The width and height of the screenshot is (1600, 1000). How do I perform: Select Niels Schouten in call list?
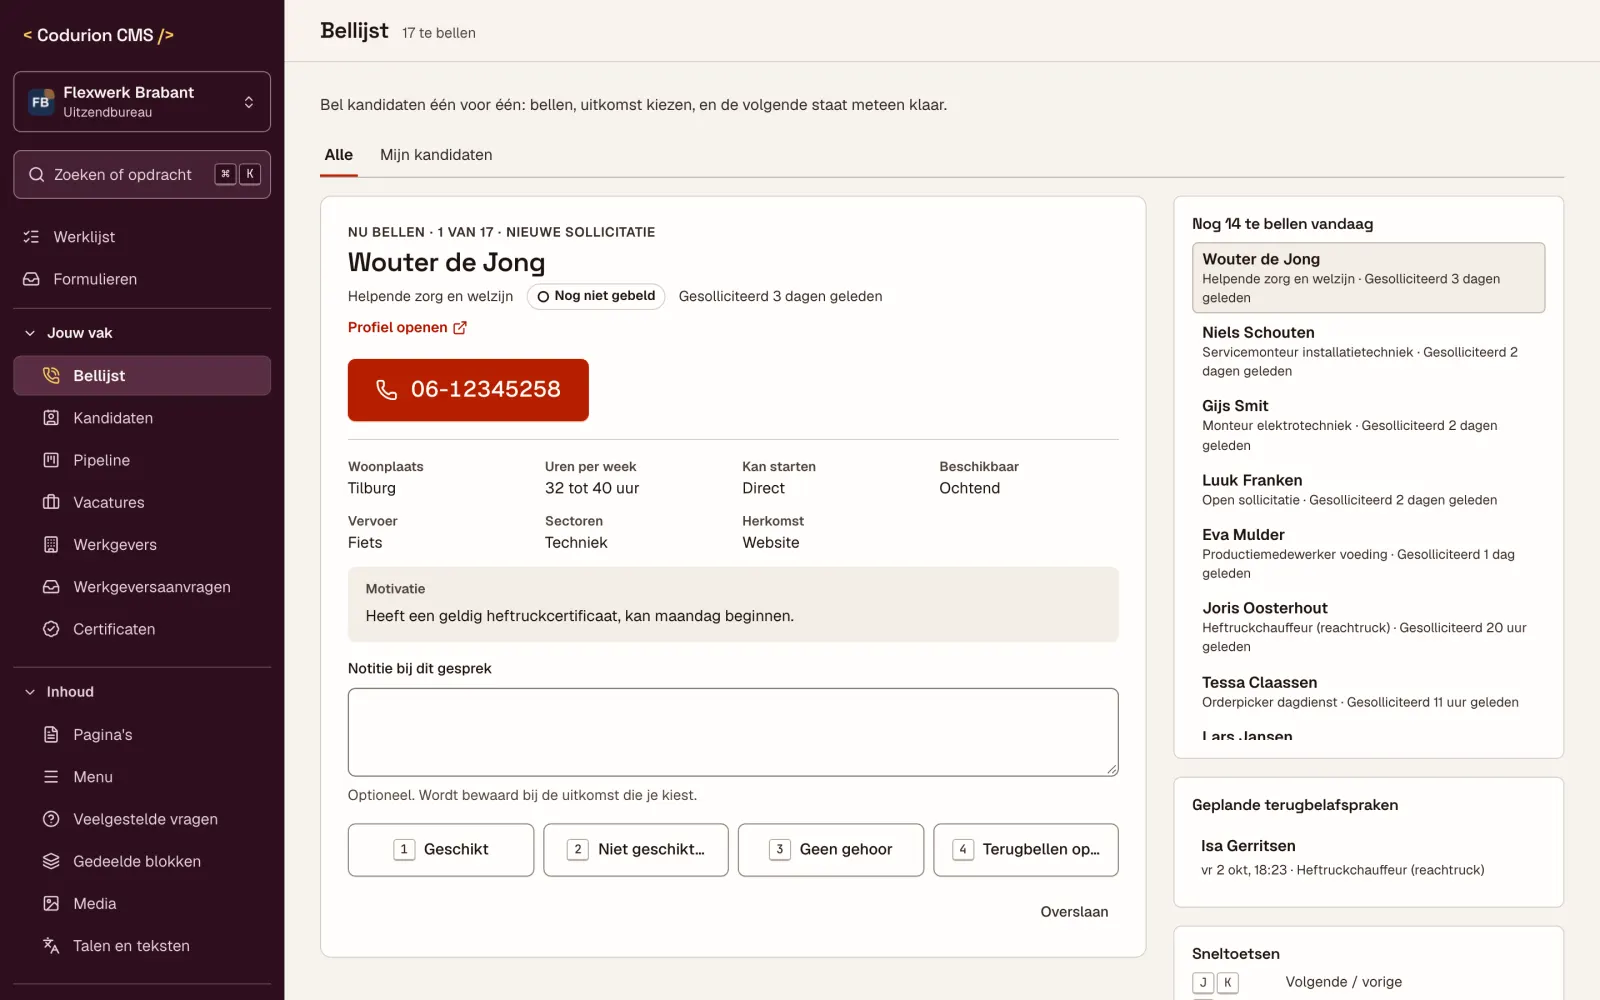(1368, 351)
